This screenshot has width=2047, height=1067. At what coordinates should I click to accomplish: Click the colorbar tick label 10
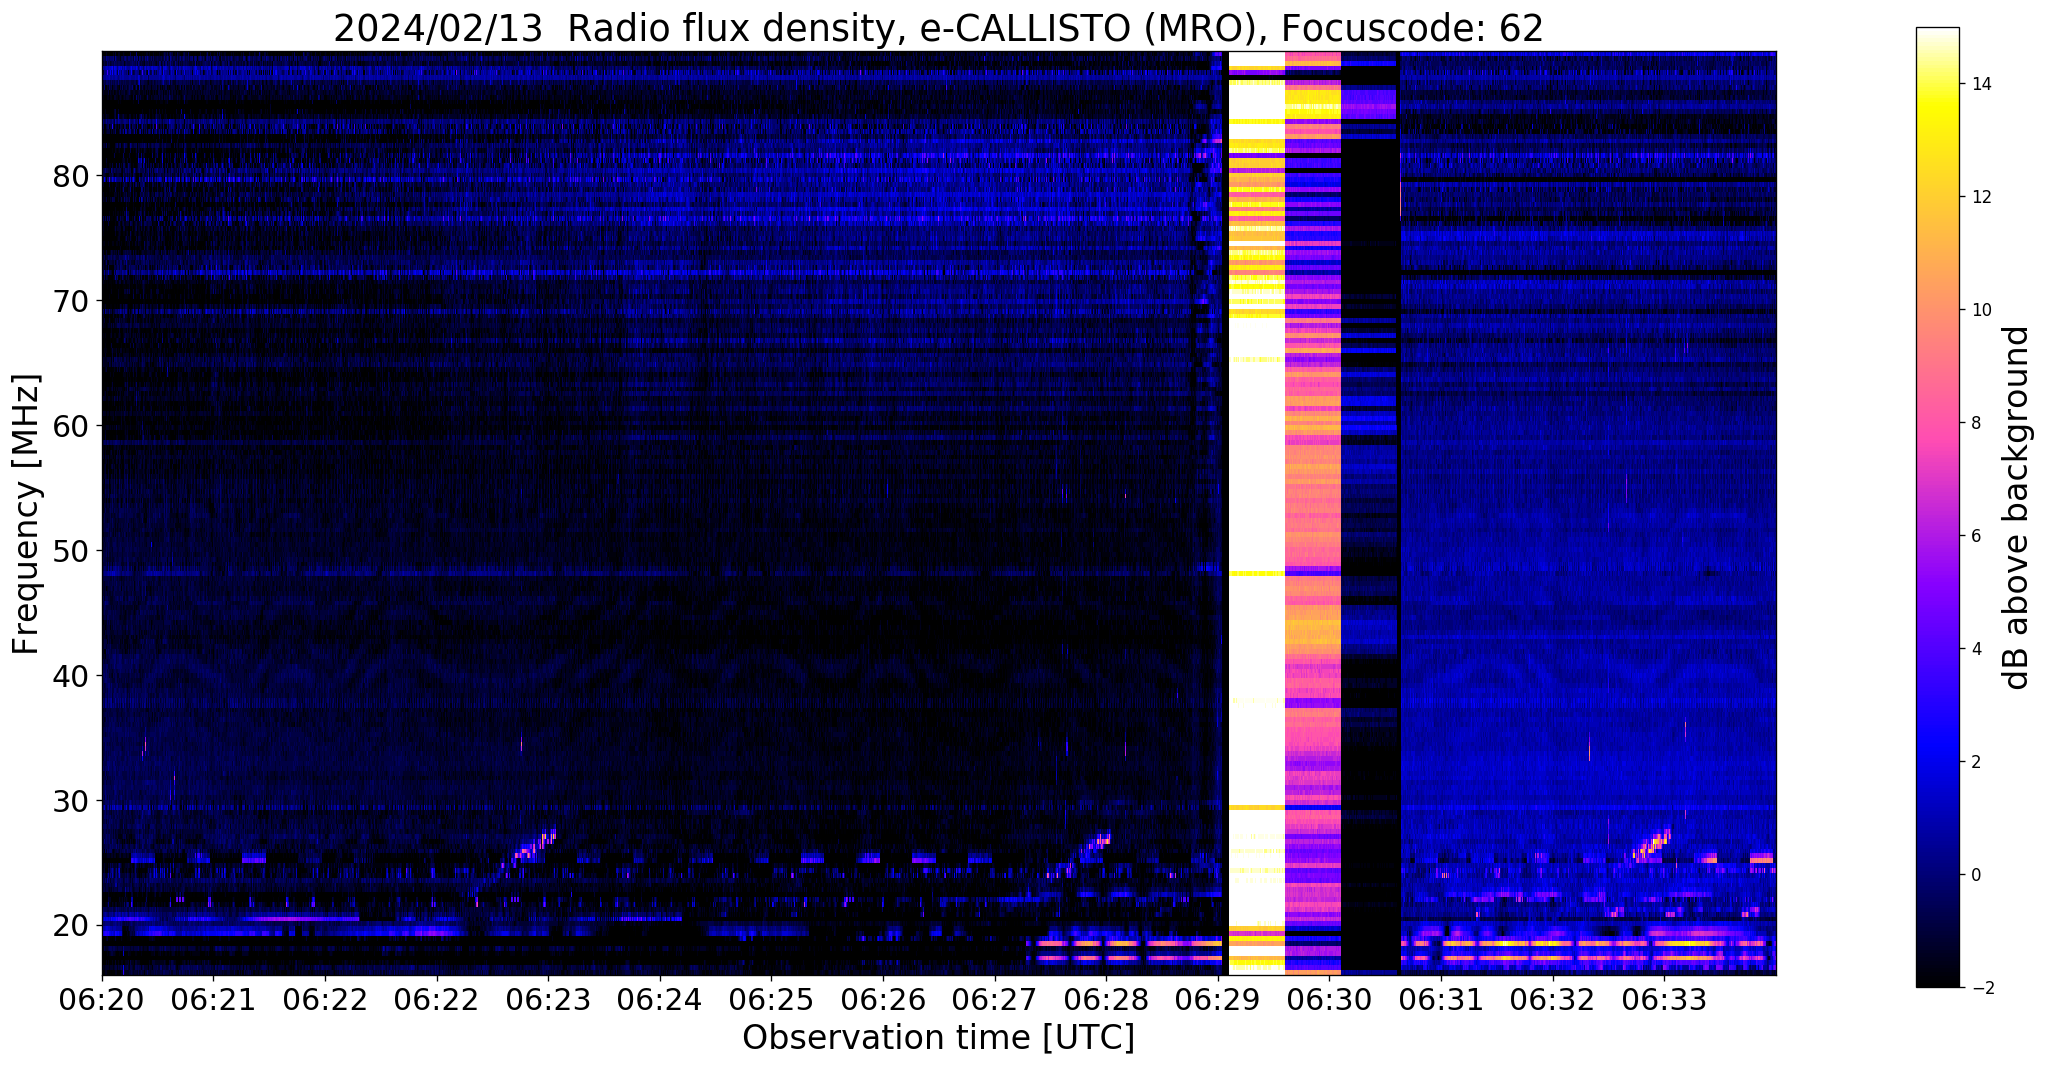click(x=1980, y=310)
